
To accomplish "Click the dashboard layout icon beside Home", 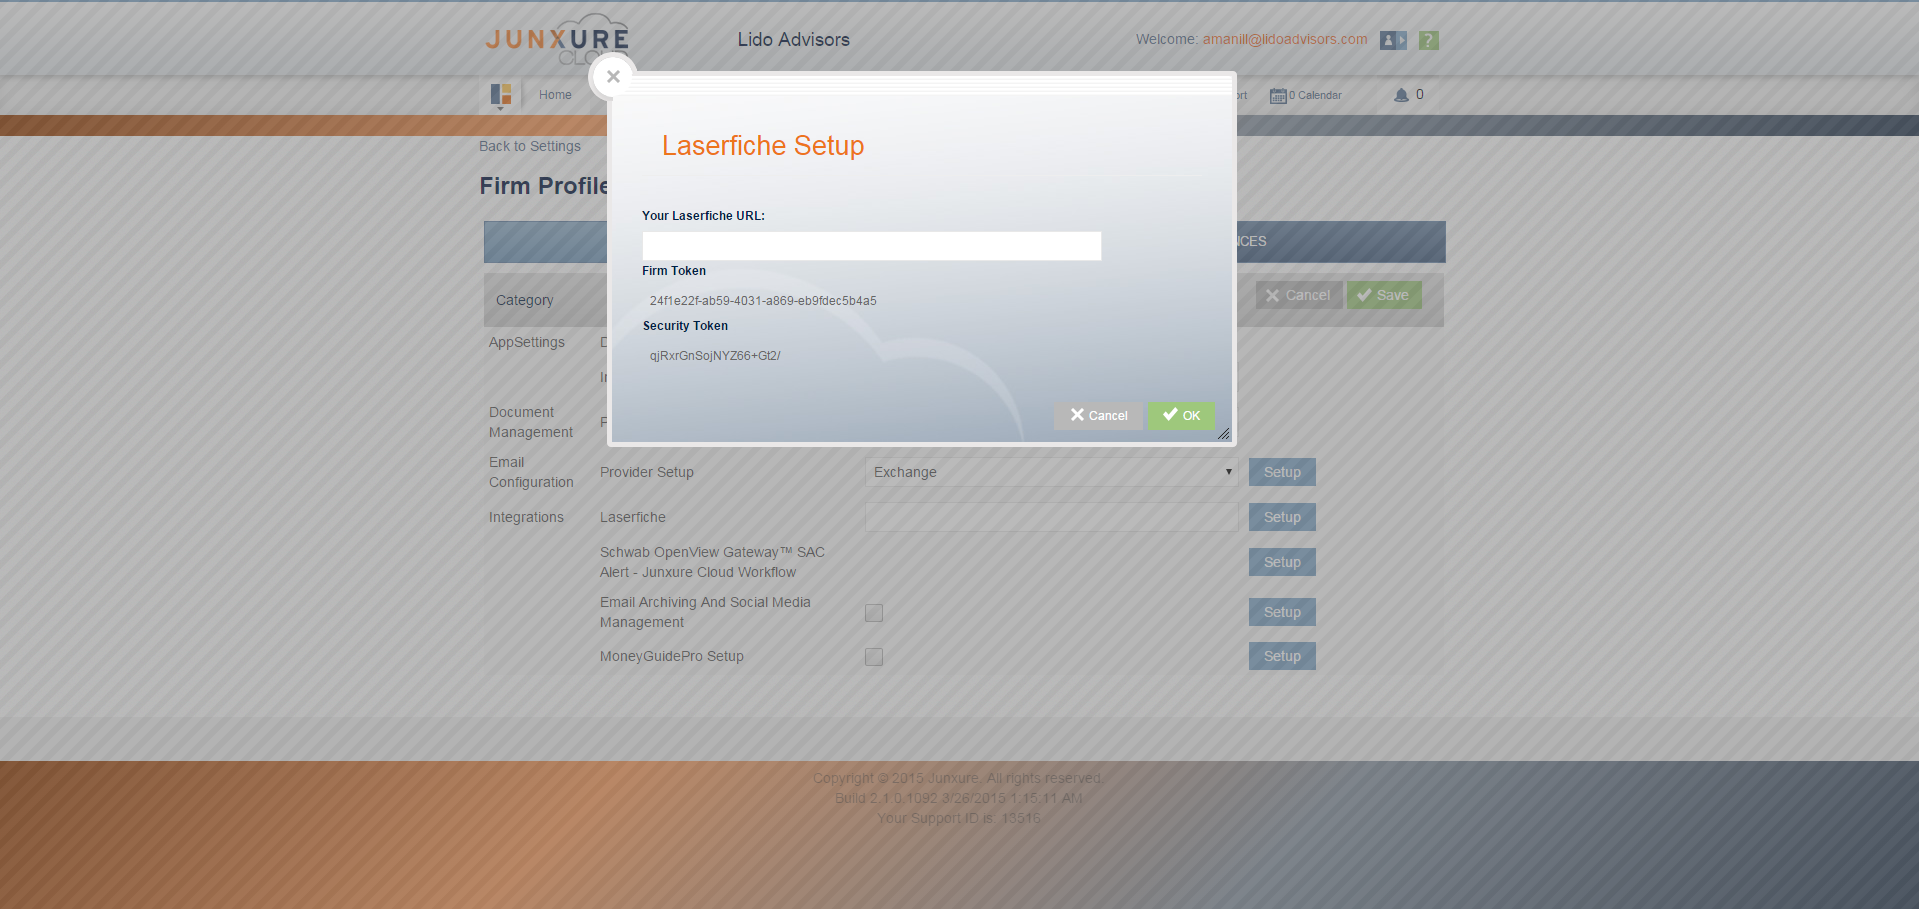I will [501, 95].
